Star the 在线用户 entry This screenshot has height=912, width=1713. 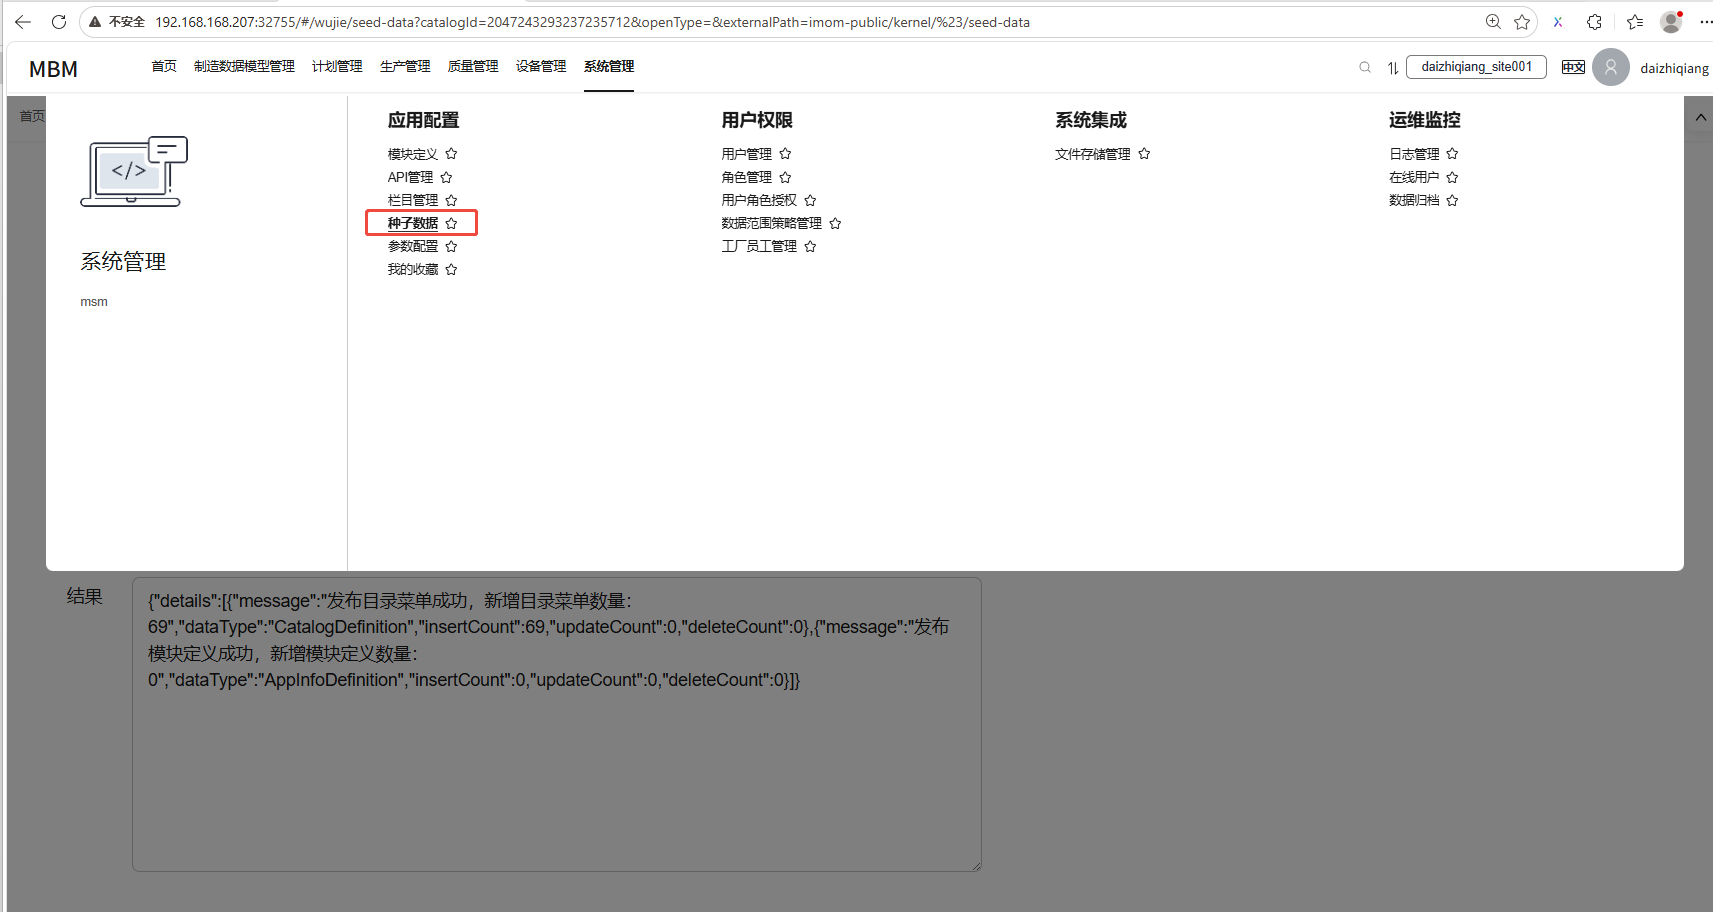click(x=1452, y=177)
